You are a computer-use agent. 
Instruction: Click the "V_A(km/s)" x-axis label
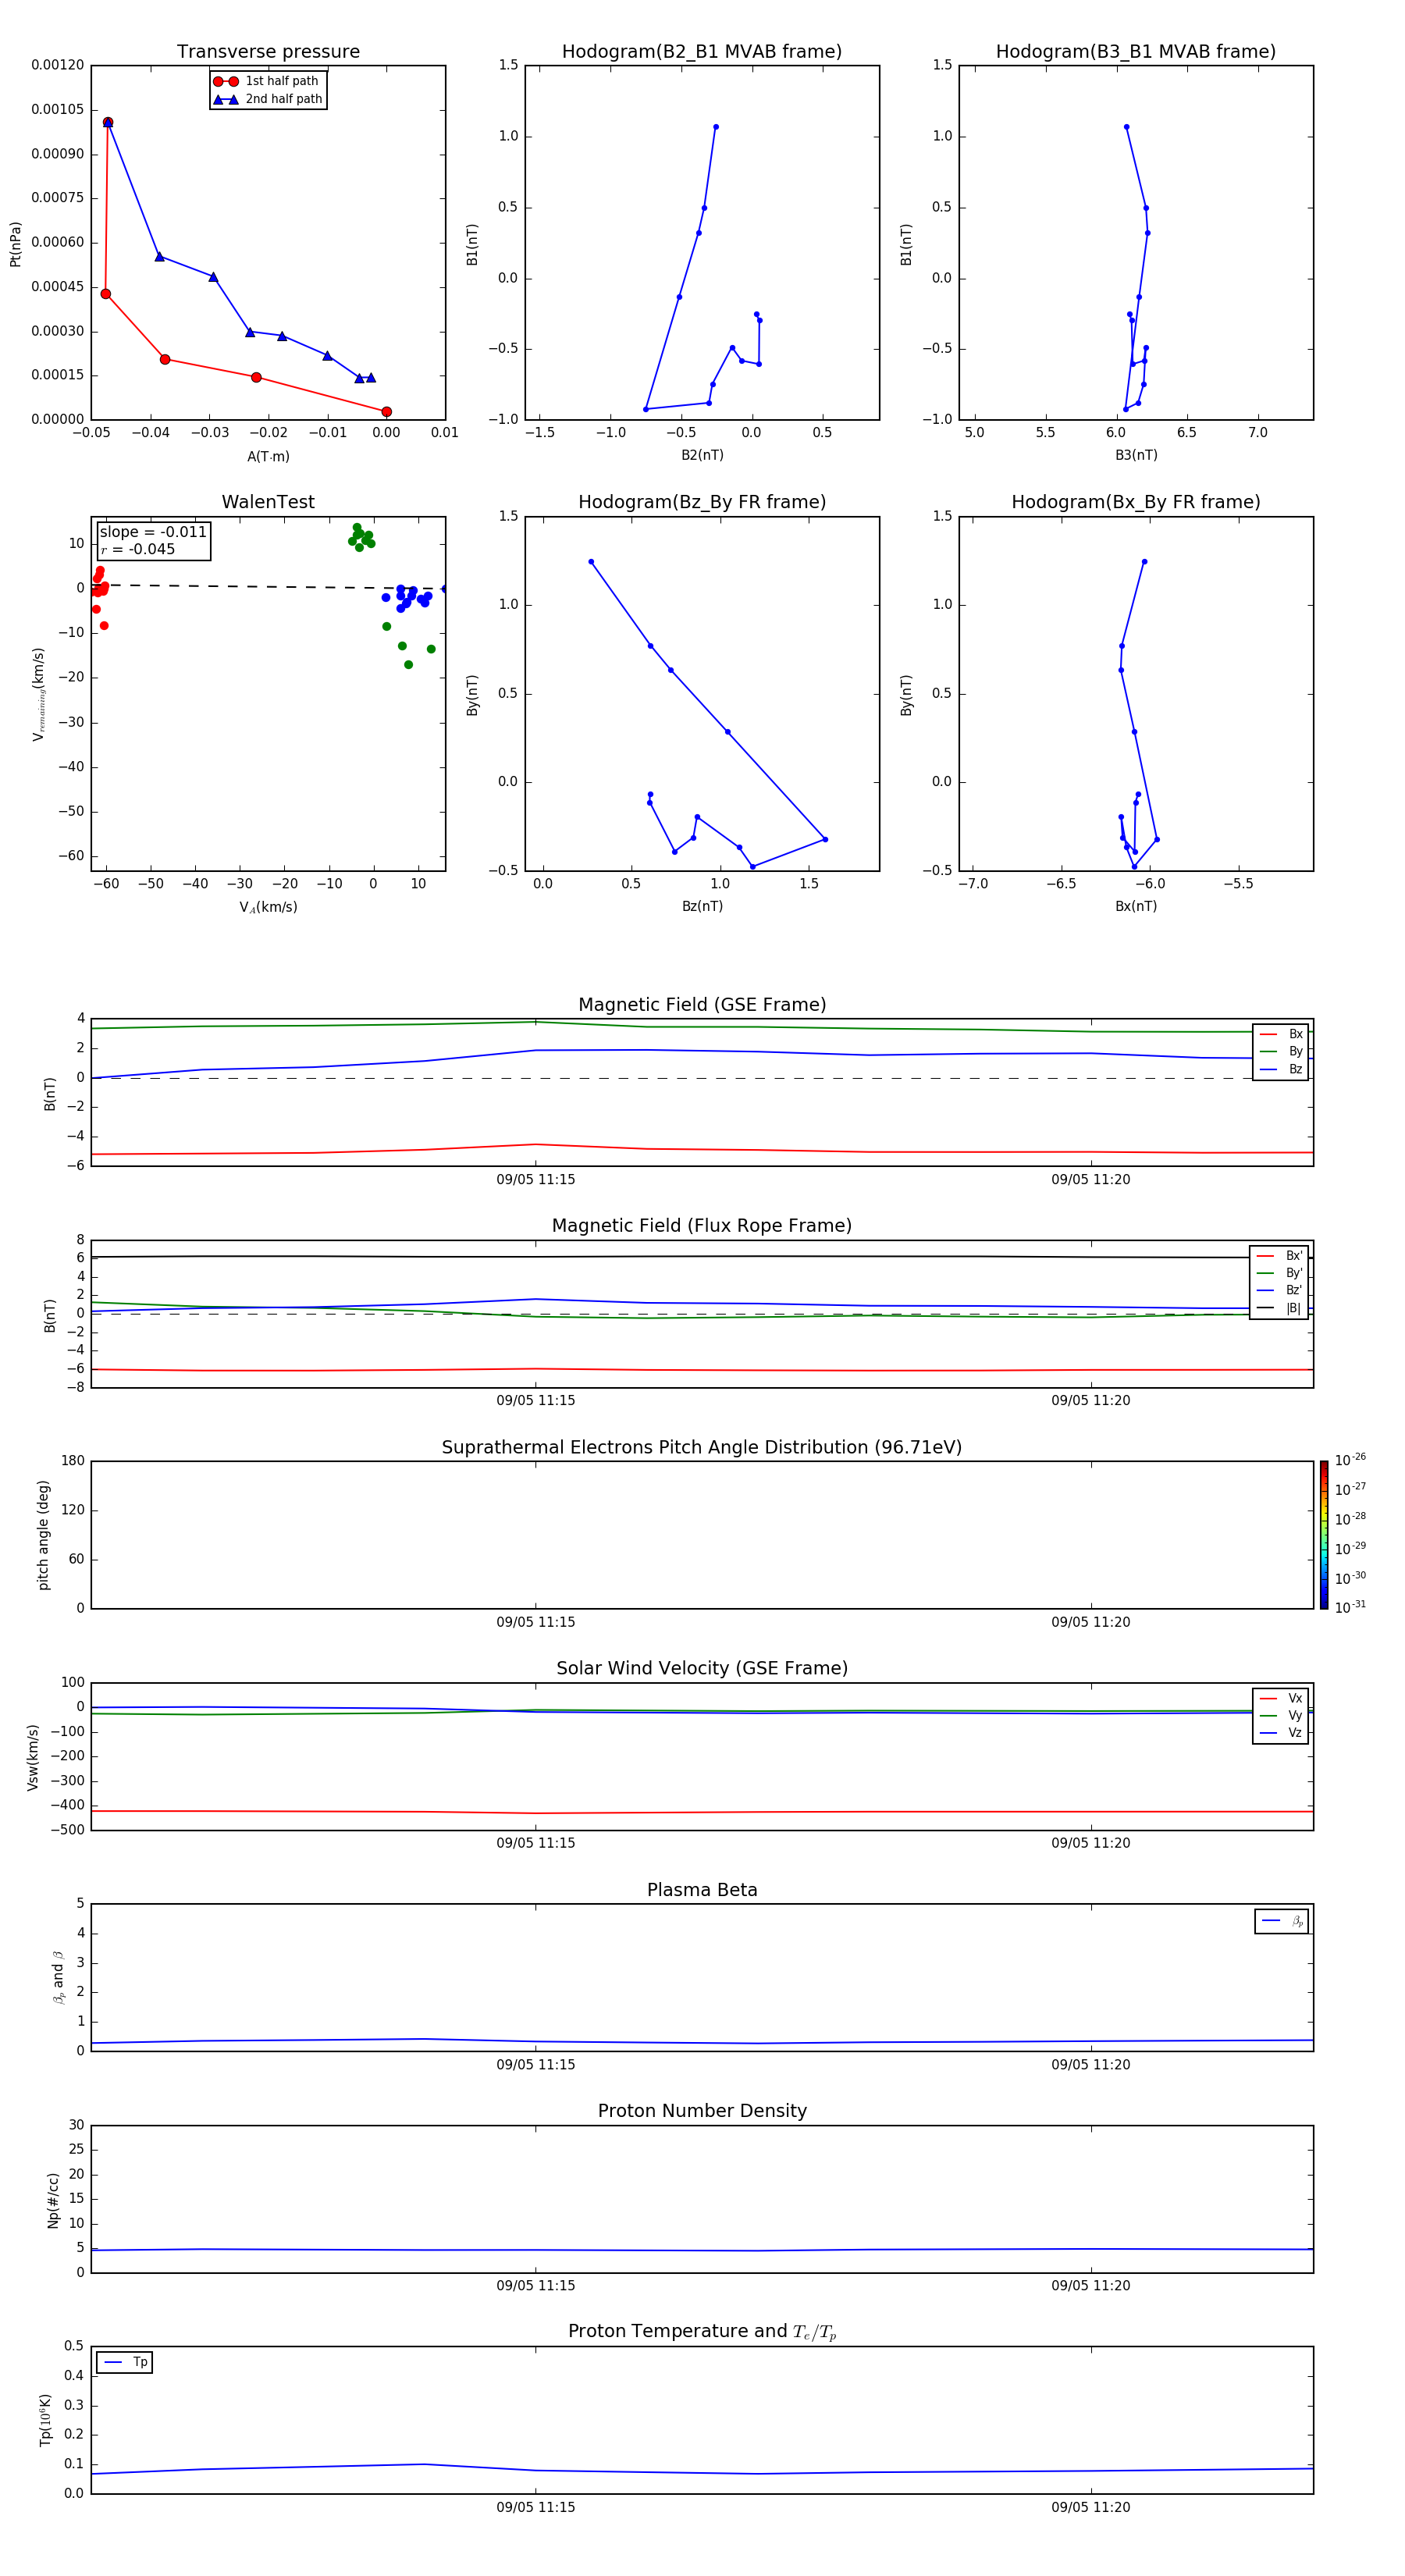[x=268, y=907]
